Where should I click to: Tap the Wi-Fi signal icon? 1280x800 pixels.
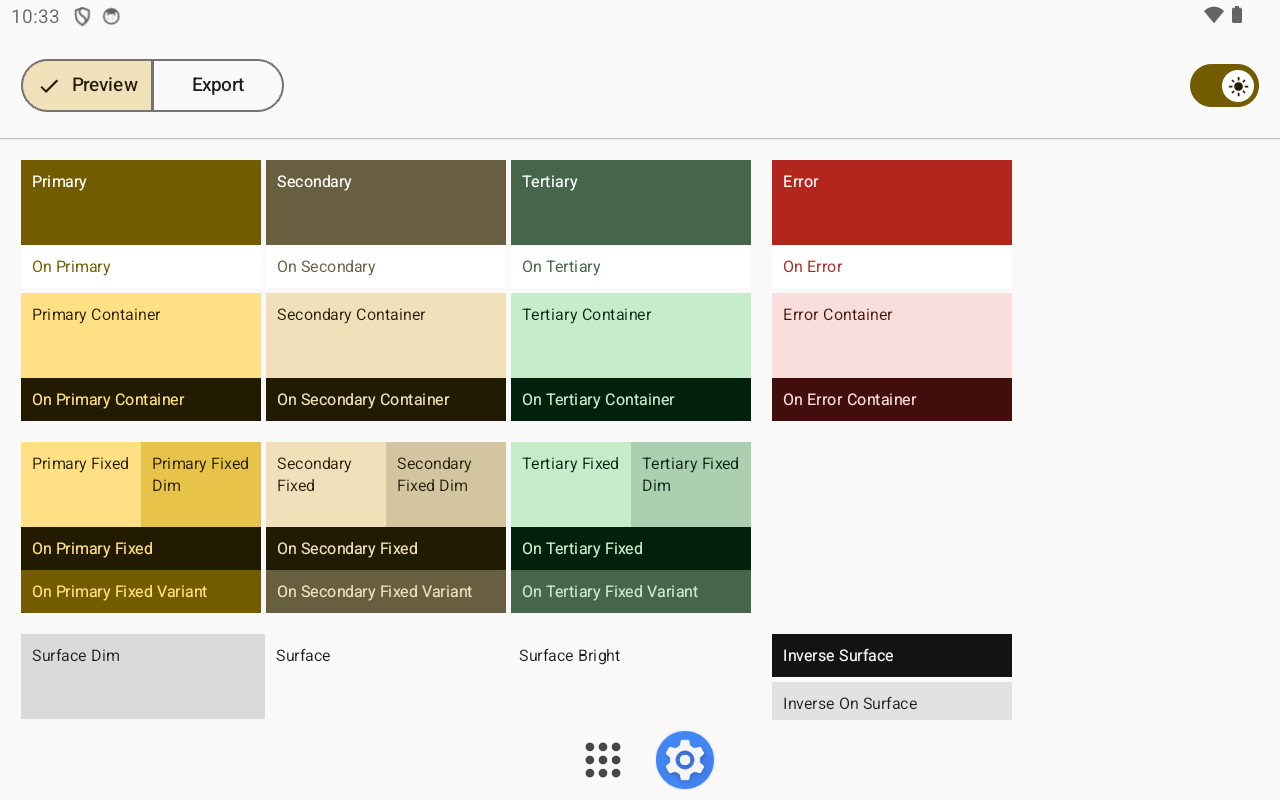coord(1214,15)
